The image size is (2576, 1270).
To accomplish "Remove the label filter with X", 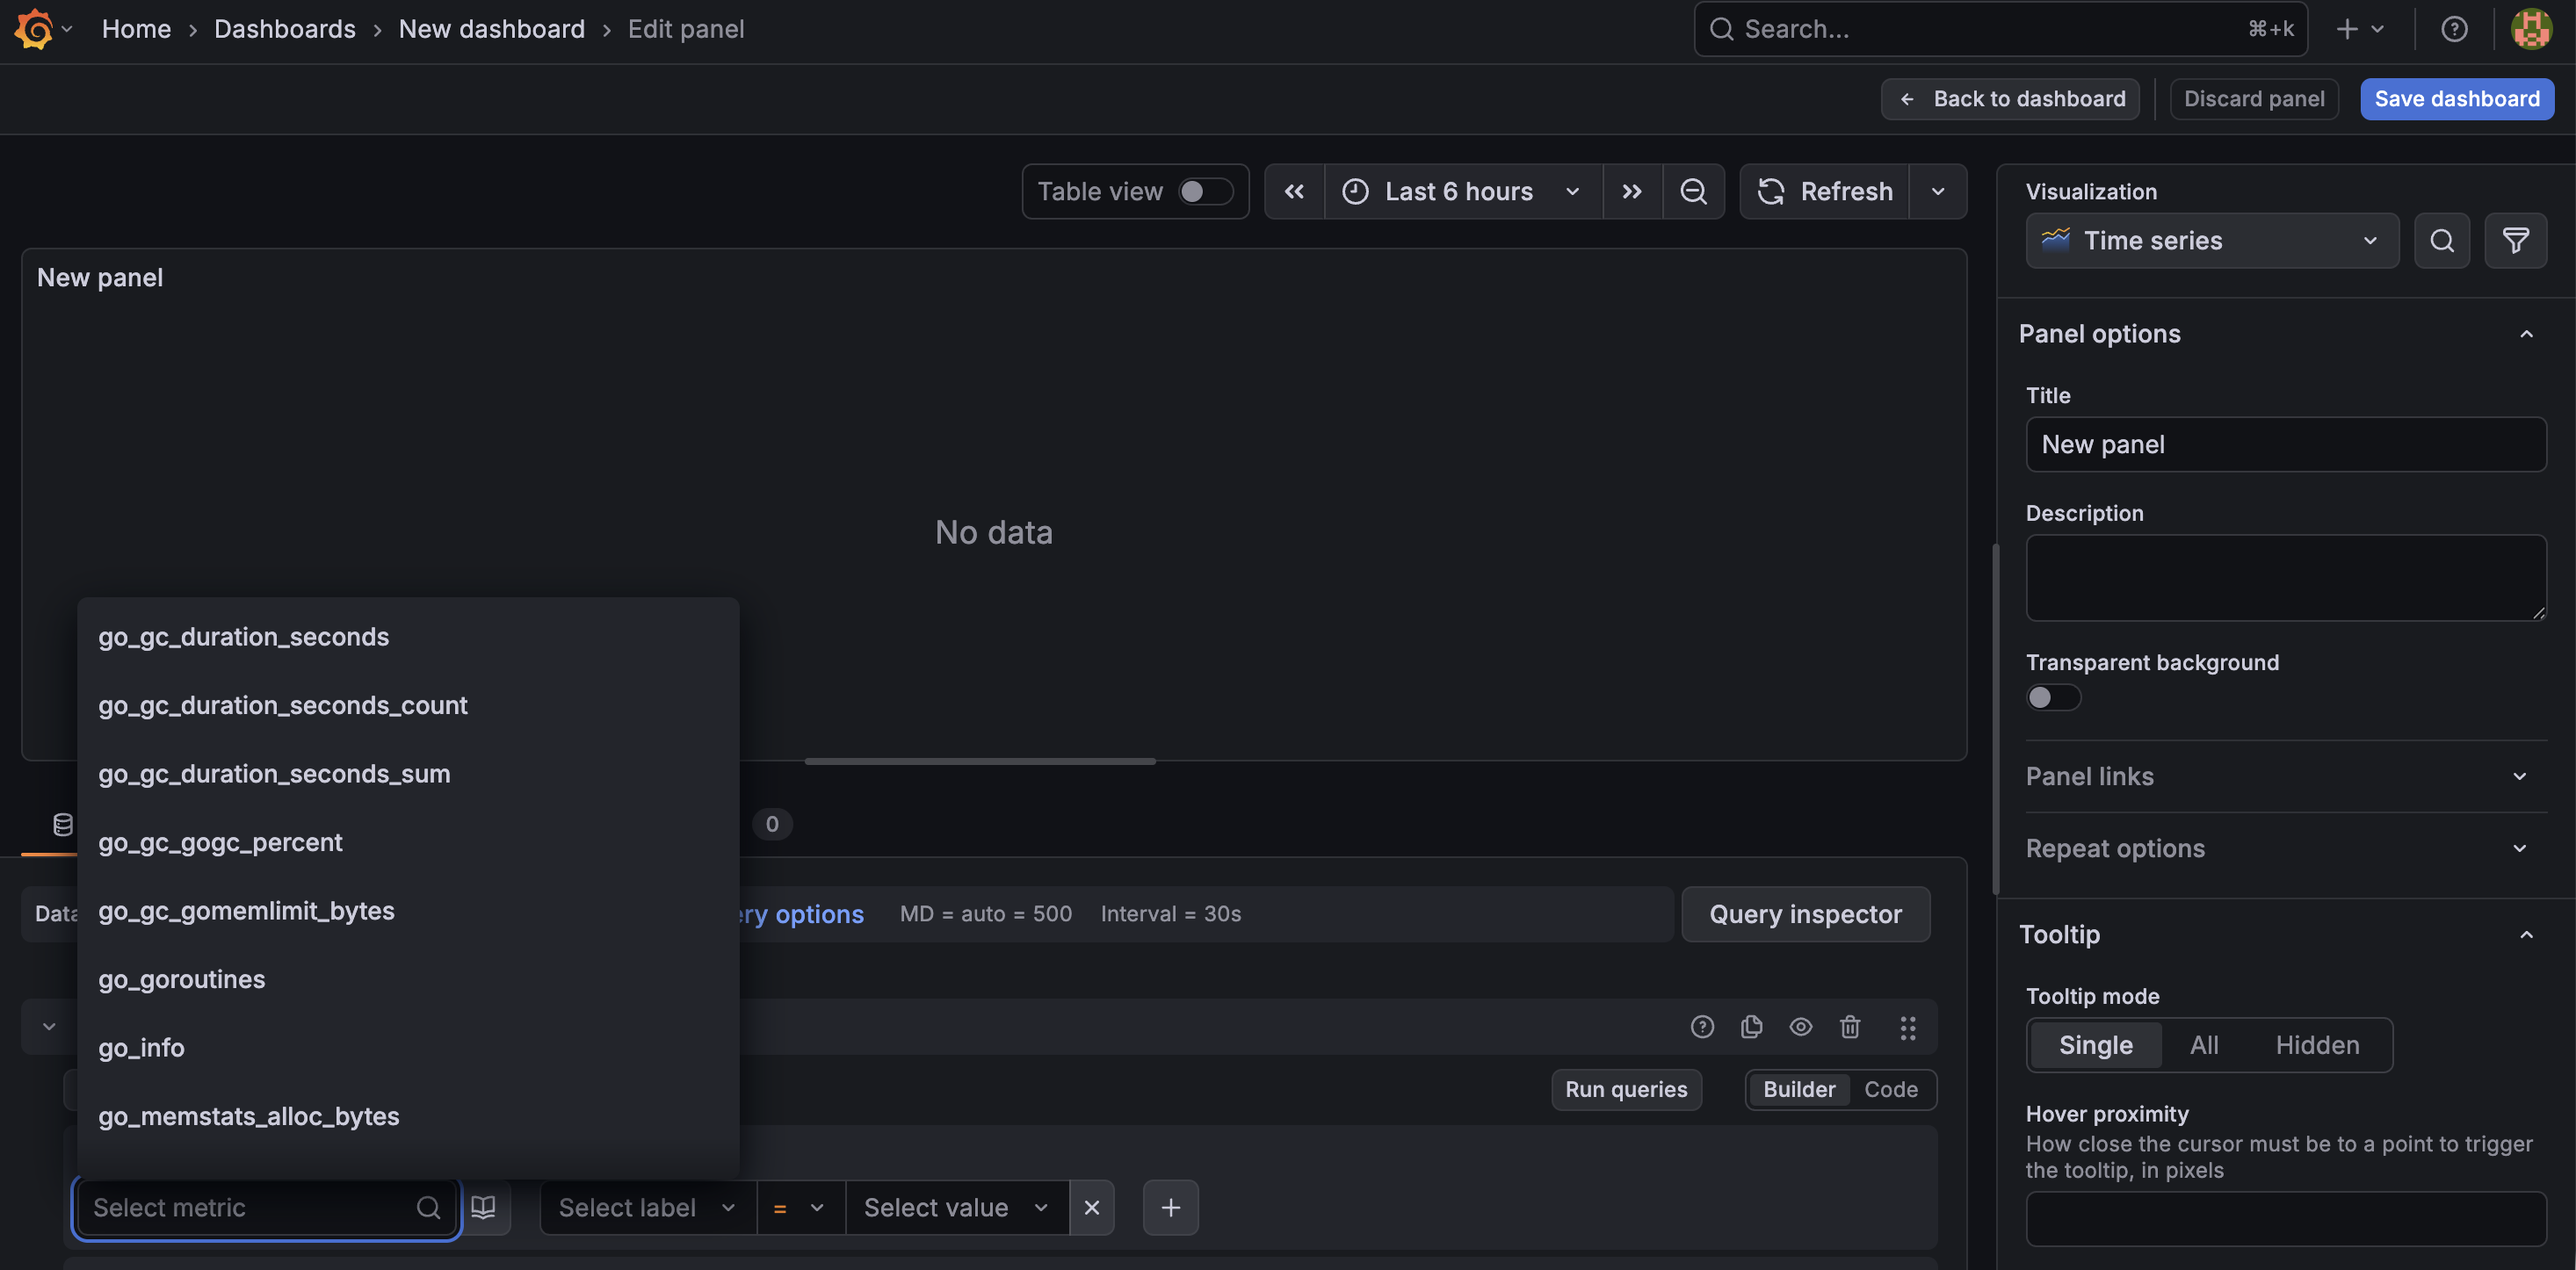I will 1092,1208.
